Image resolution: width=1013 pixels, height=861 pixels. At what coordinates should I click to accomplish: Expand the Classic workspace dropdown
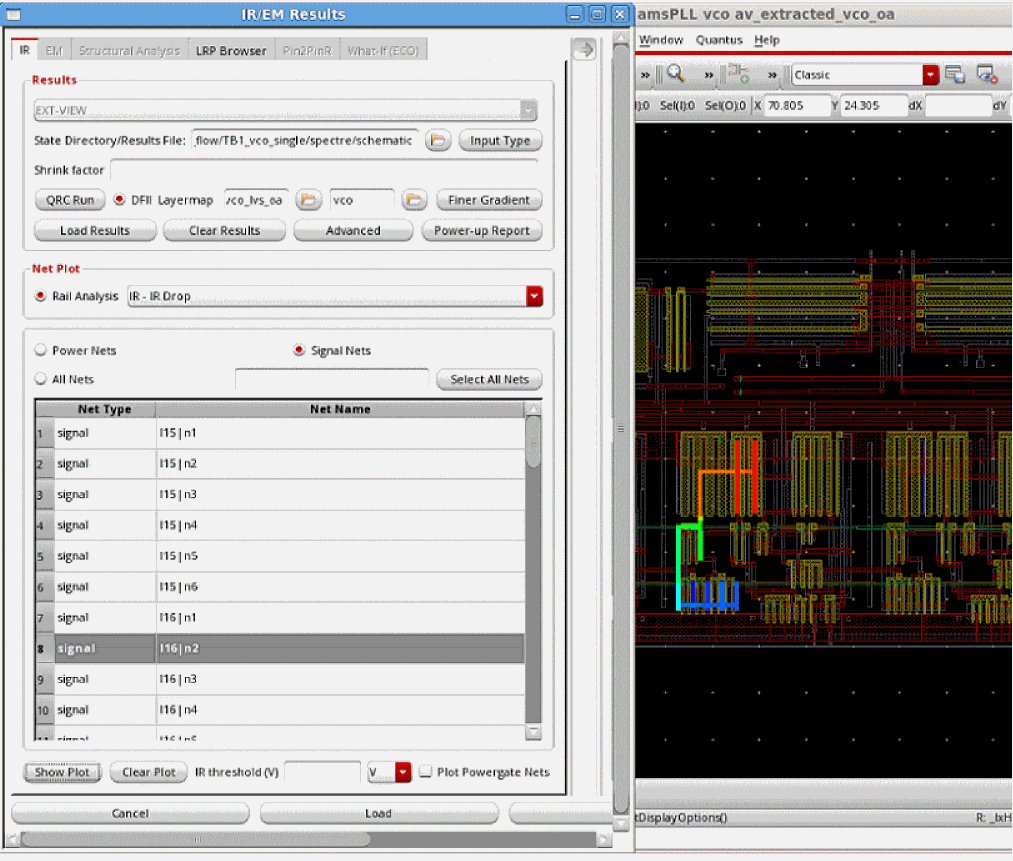click(x=931, y=75)
